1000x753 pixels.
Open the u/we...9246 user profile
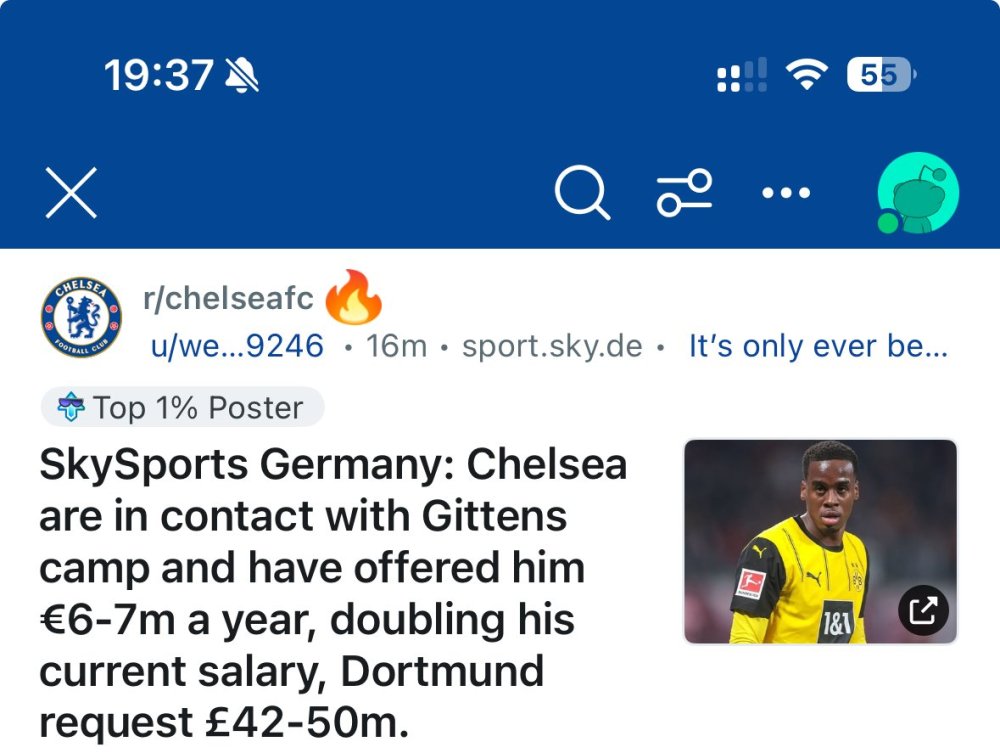click(x=237, y=346)
